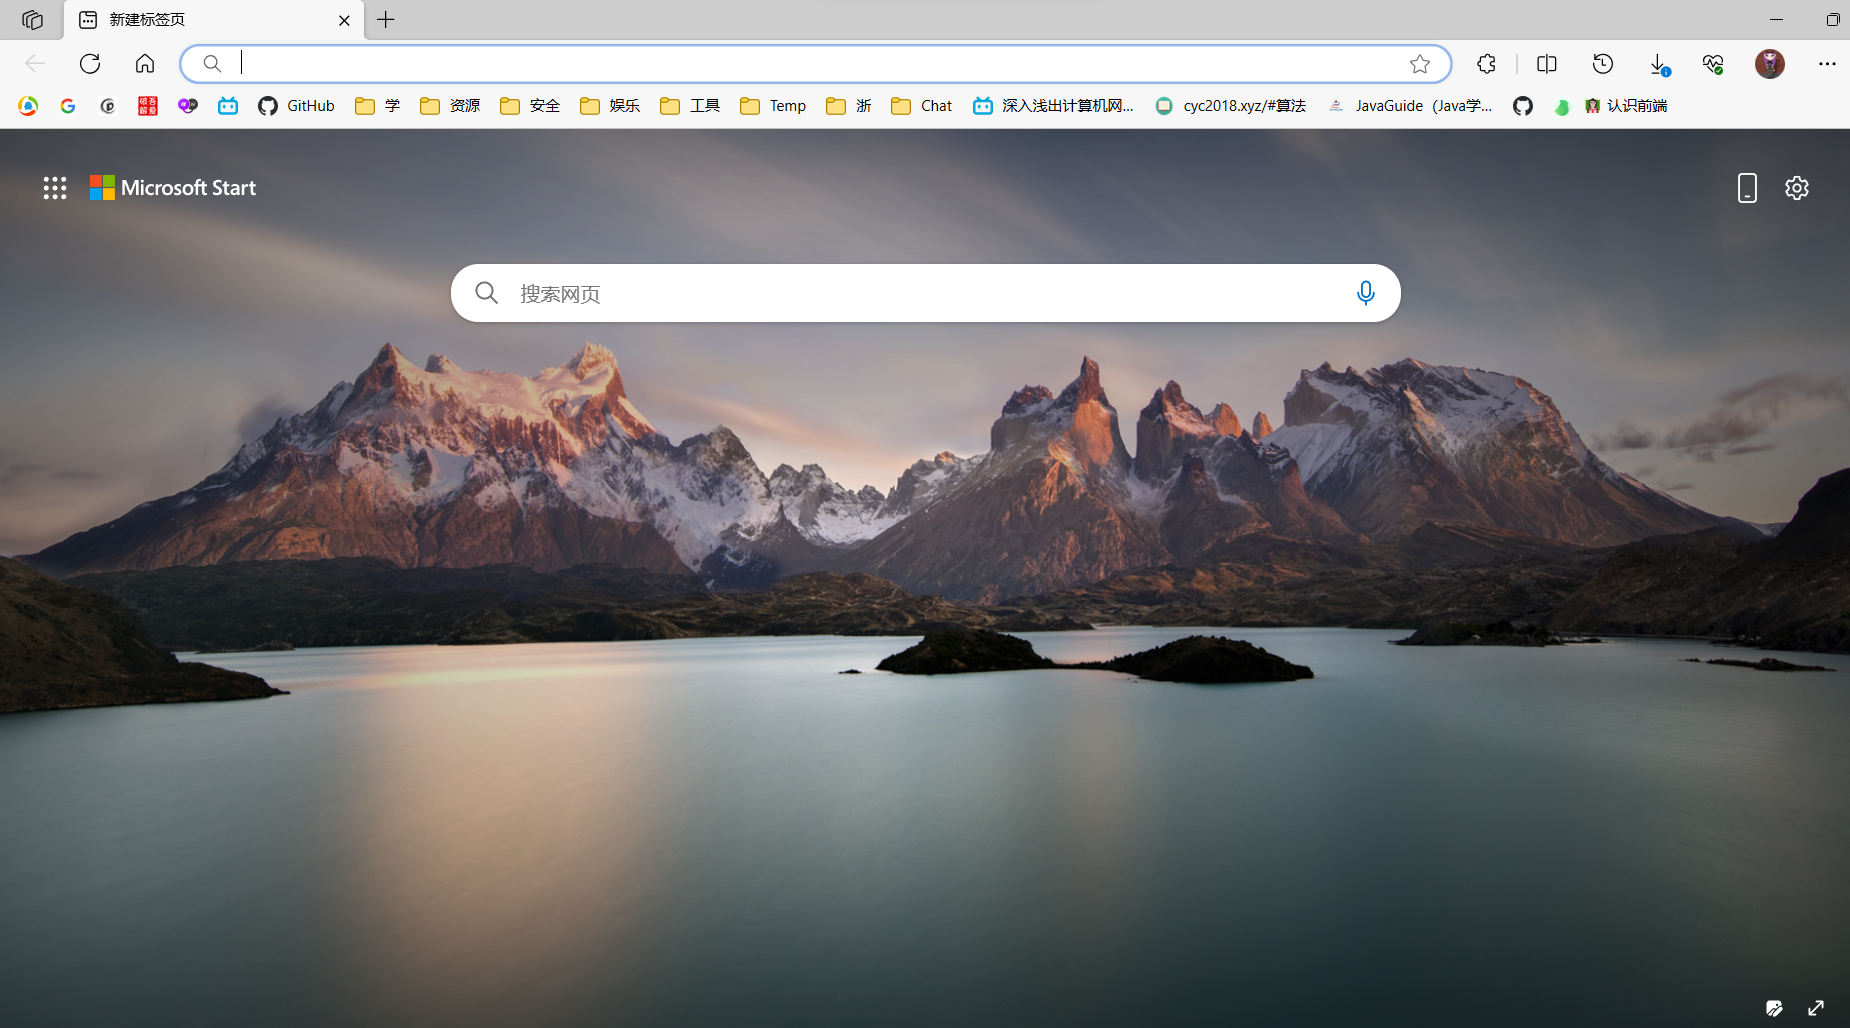Click the 搜索网页 search box
Viewport: 1850px width, 1028px height.
(x=925, y=293)
